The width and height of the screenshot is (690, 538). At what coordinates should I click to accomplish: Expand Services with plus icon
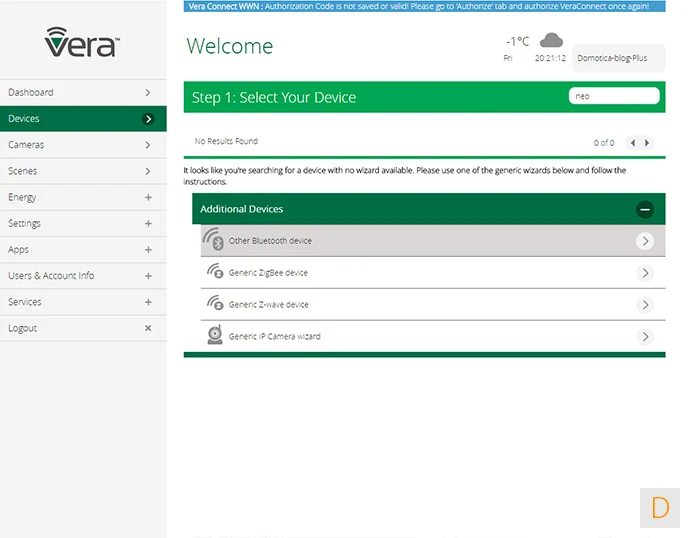(148, 302)
